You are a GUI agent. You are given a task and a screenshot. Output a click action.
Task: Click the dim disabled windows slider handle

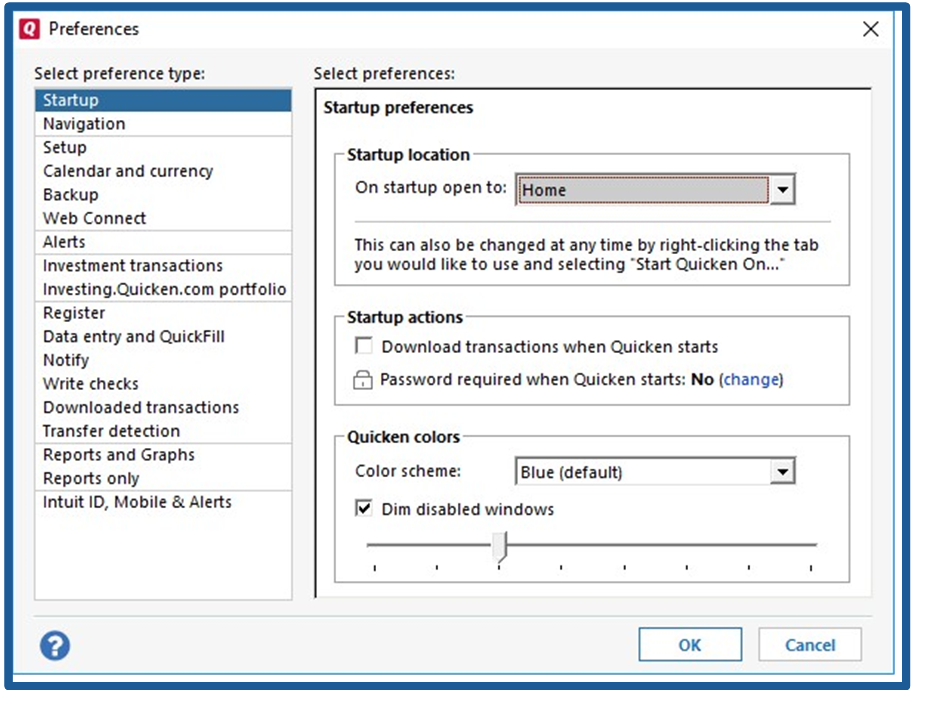(500, 547)
